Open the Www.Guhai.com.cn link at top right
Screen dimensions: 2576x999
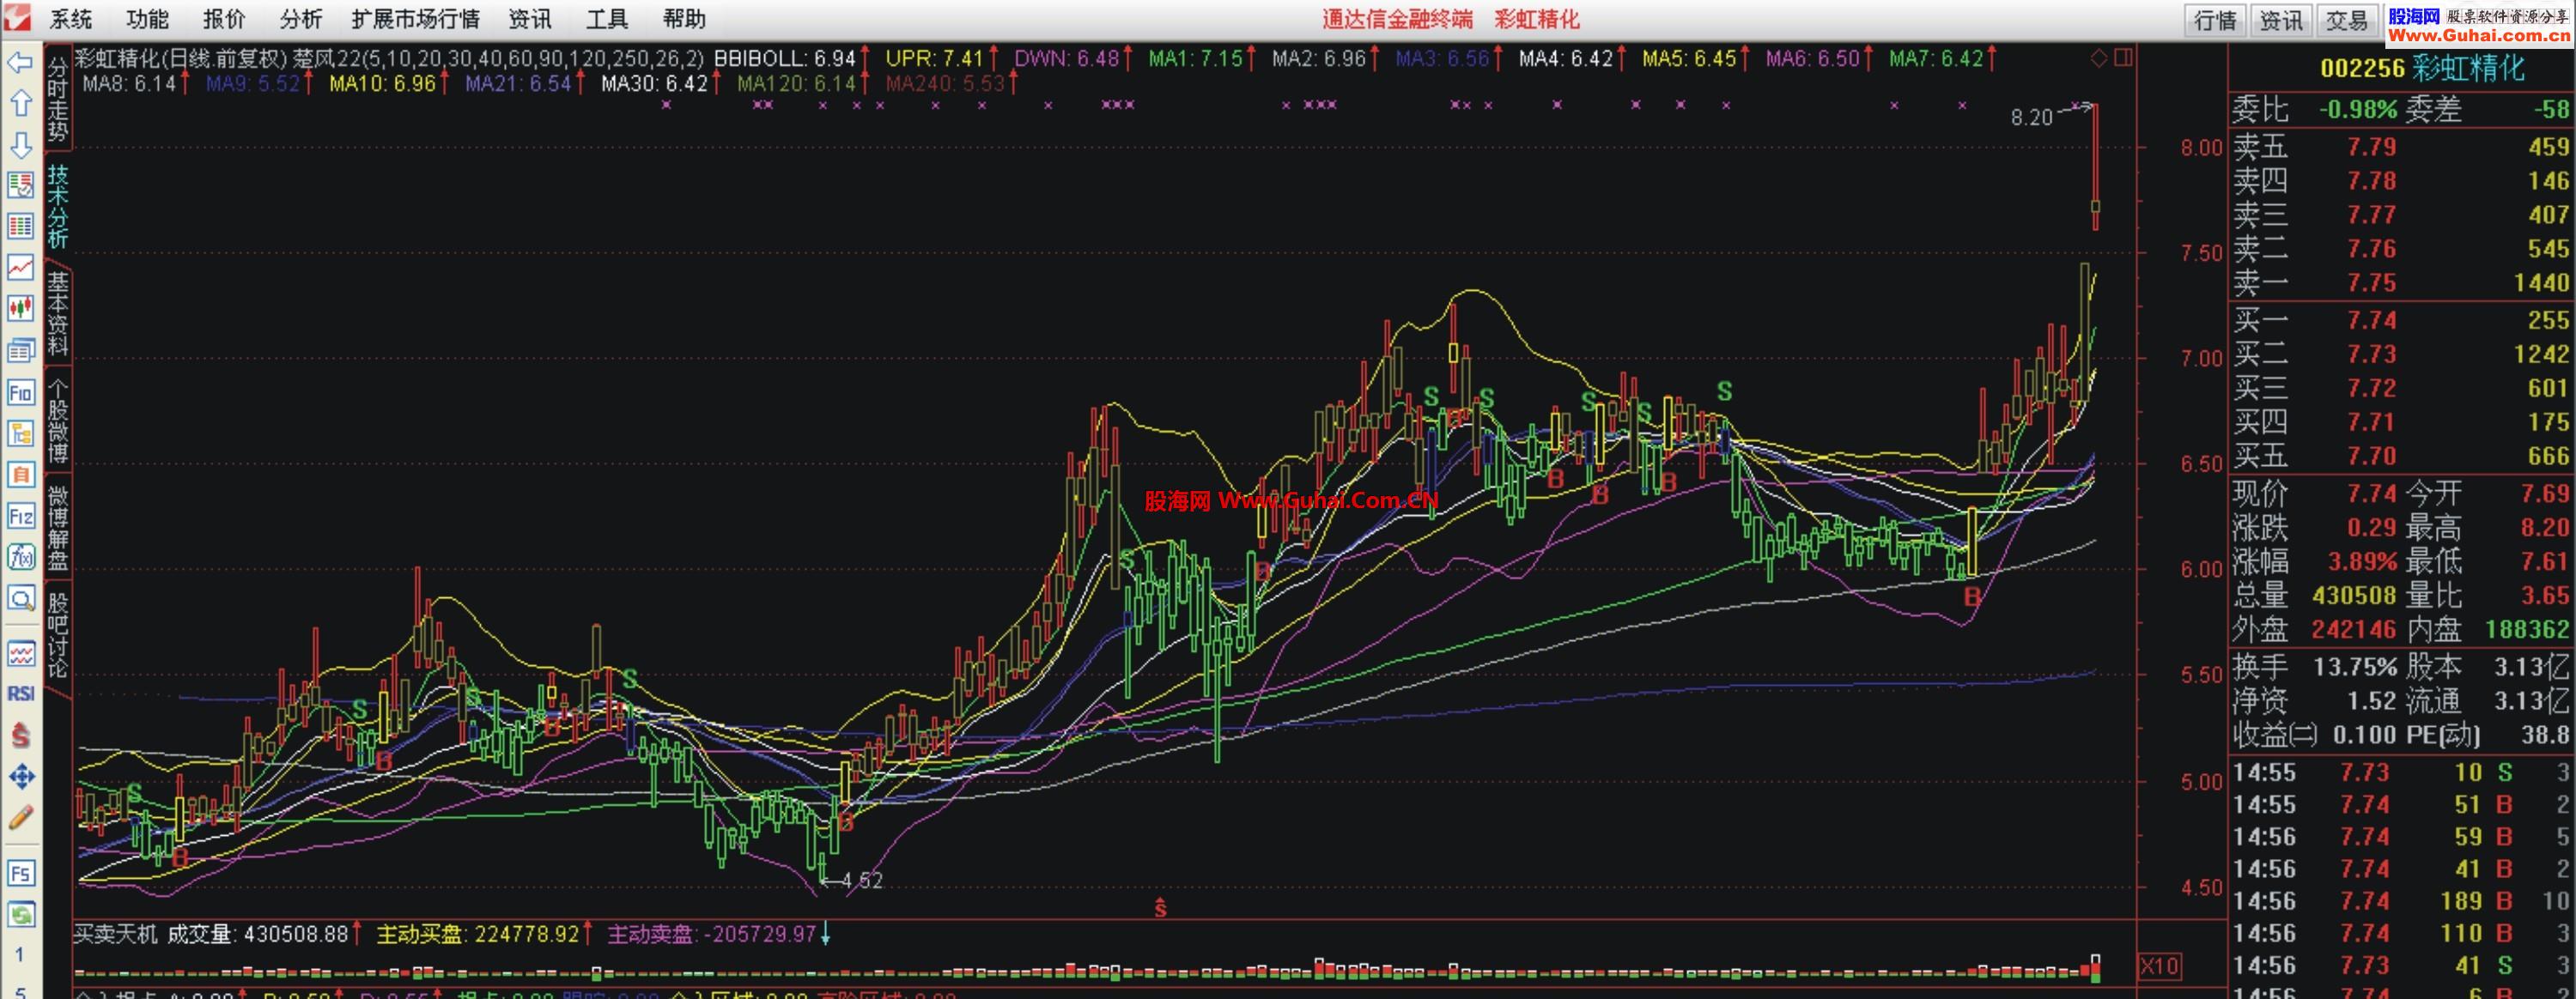[2479, 35]
